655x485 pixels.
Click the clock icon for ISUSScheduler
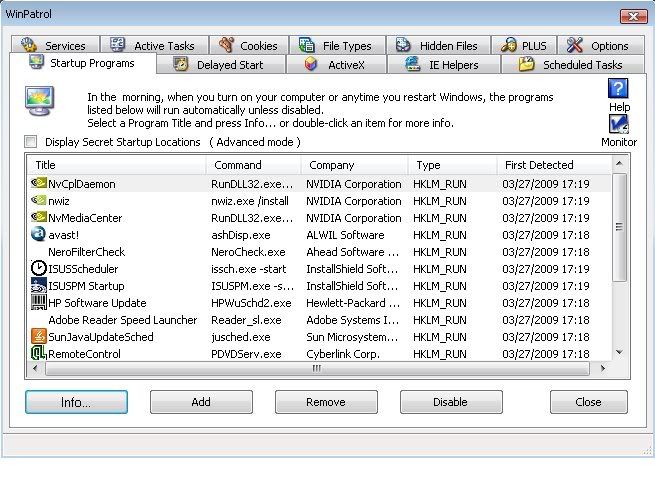[38, 268]
